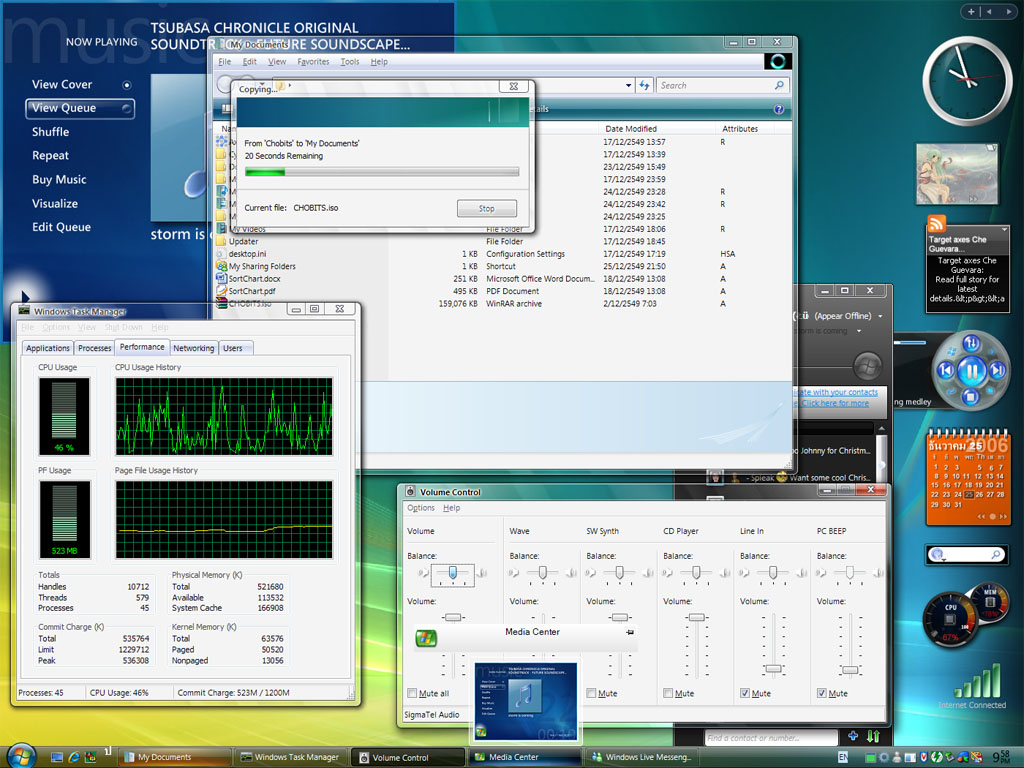The image size is (1024, 768).
Task: Click the Vista Start orb
Action: pos(20,755)
